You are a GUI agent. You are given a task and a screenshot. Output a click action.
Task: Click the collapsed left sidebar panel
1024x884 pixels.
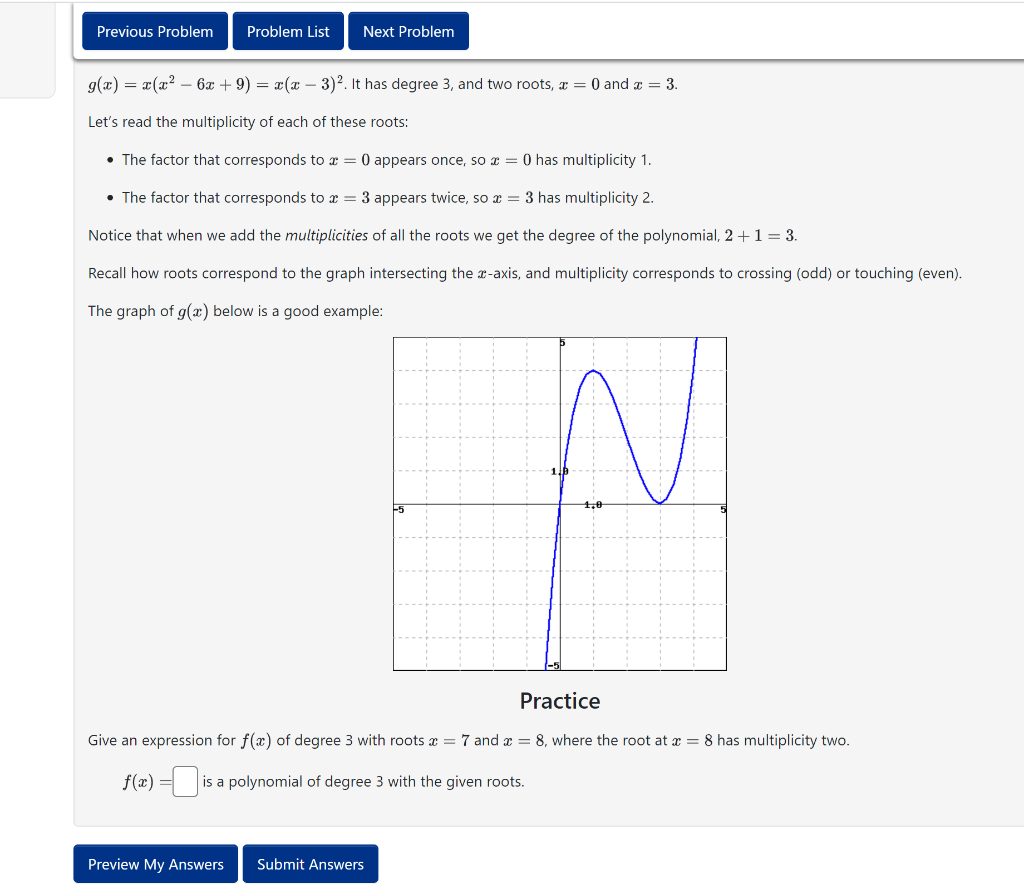[x=28, y=50]
